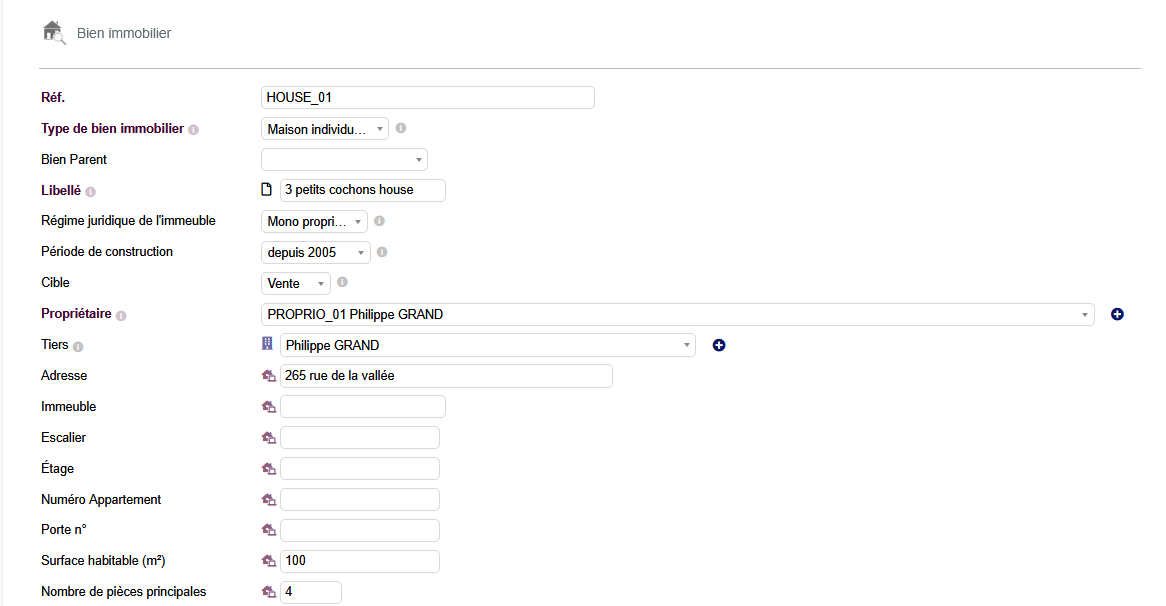Click the Nombre de pièces principales field
The image size is (1166, 606).
(311, 592)
